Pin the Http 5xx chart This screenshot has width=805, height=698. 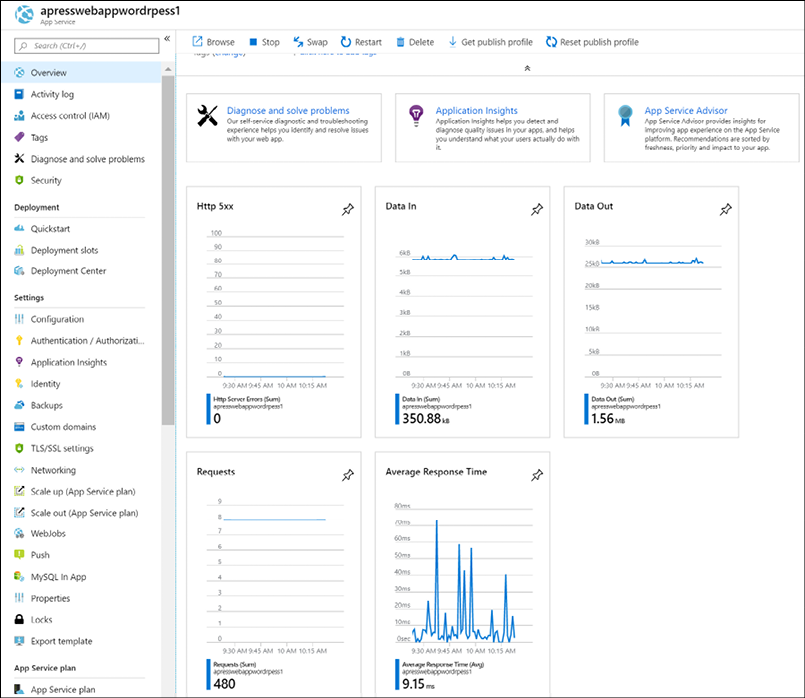(x=348, y=209)
